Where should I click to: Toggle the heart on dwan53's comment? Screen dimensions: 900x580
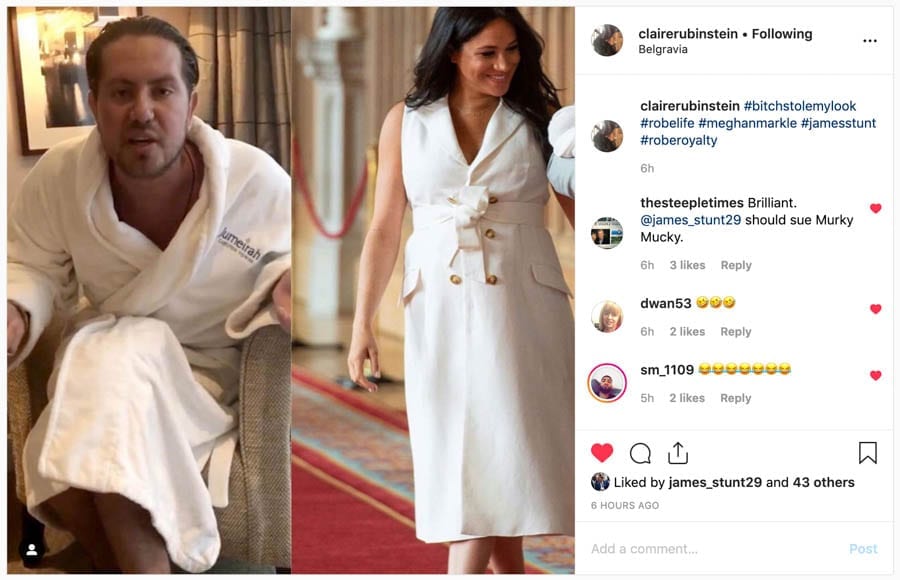tap(875, 309)
